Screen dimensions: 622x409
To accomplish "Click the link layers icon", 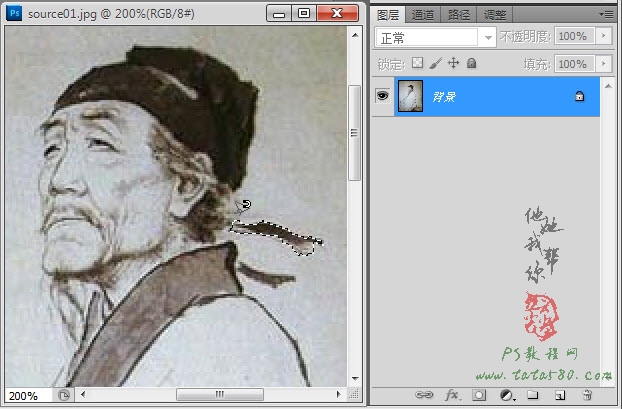I will [x=424, y=395].
